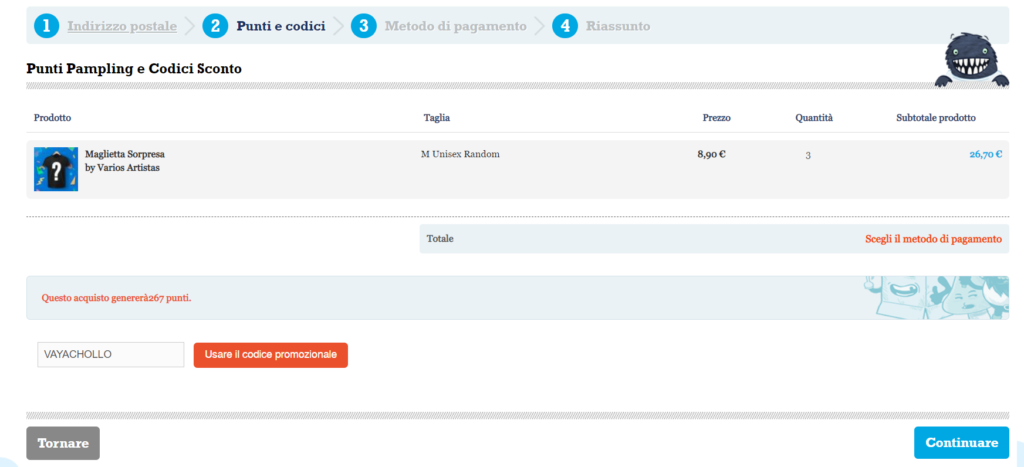Click the step 1 circle icon
The width and height of the screenshot is (1024, 467).
(47, 26)
